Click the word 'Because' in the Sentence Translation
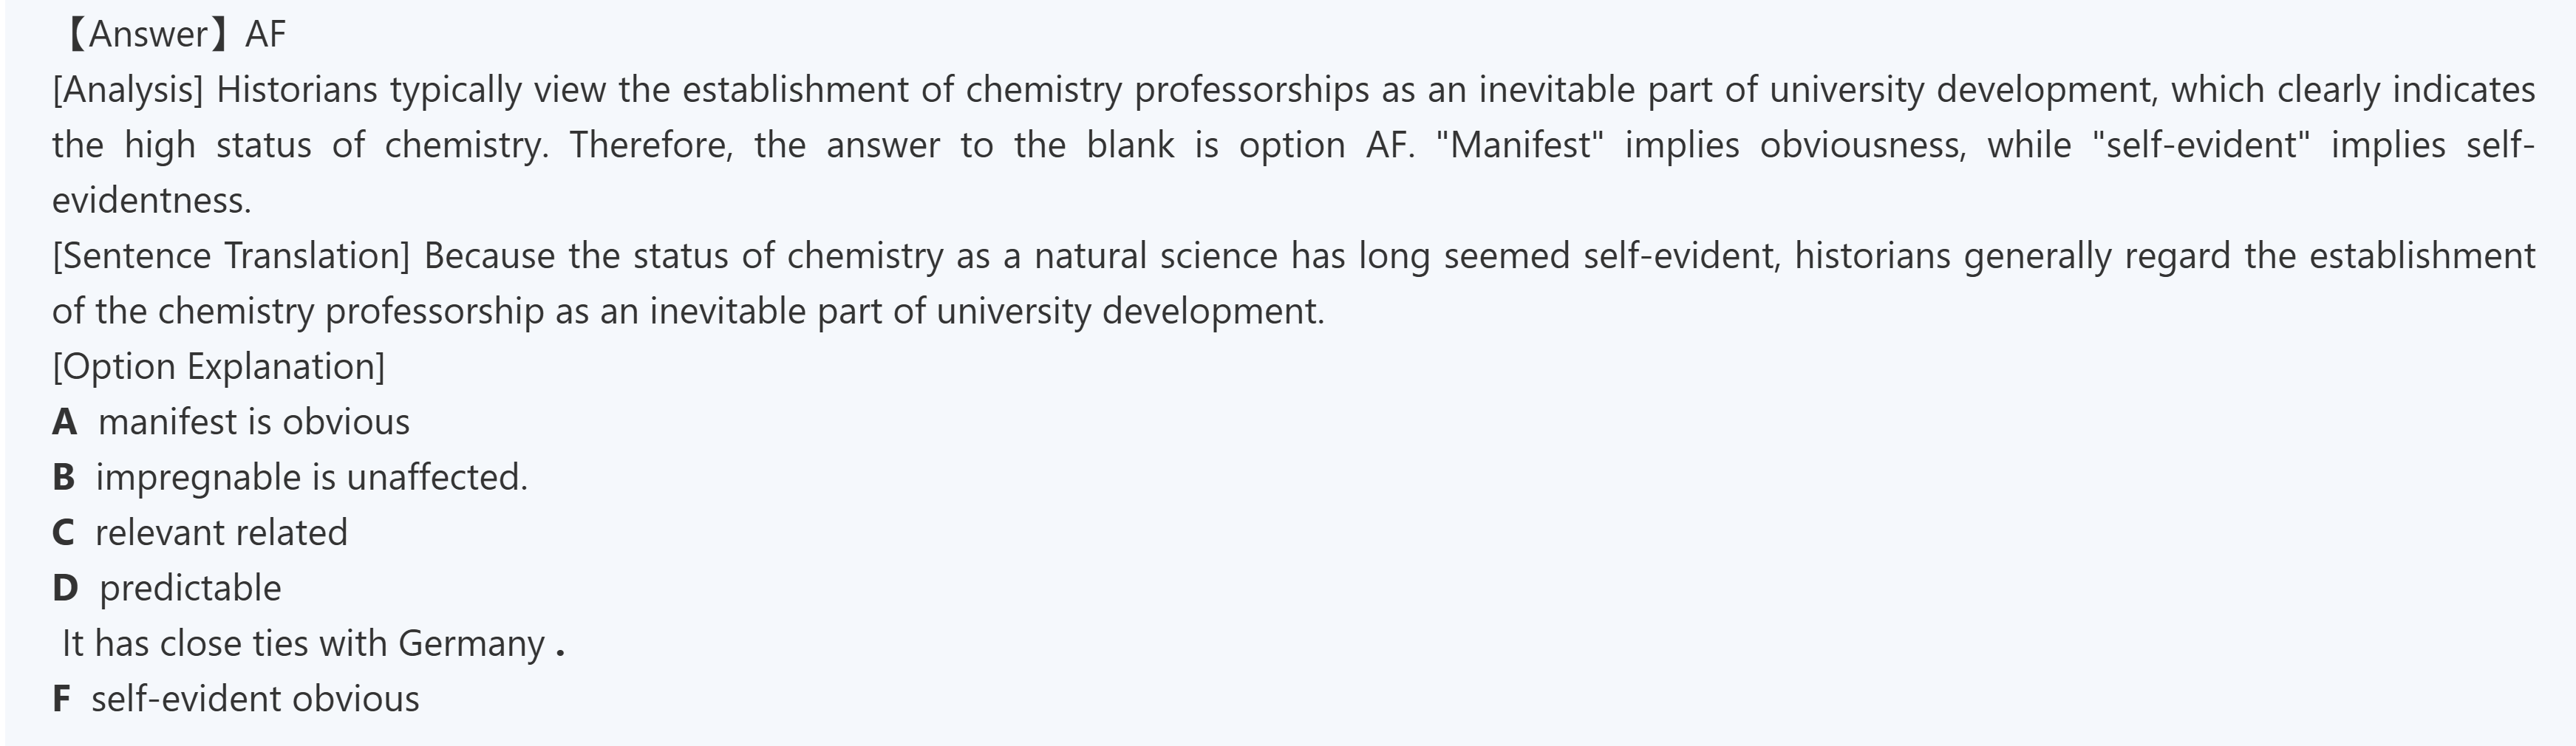 click(489, 256)
